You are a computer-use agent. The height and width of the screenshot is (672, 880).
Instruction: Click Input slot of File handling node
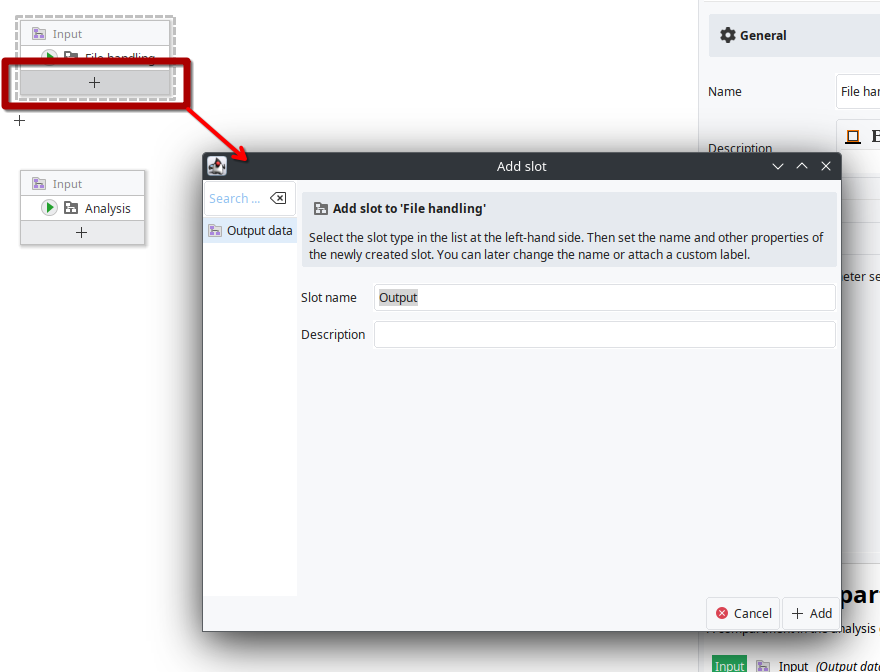click(94, 34)
